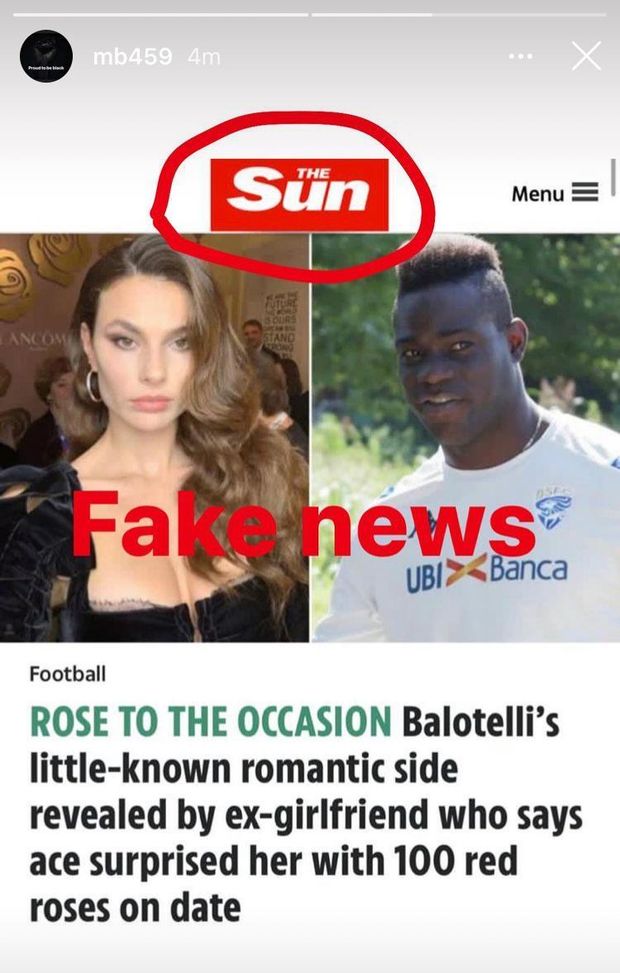Open the ROSE TO THE OCCASION headline

[211, 722]
